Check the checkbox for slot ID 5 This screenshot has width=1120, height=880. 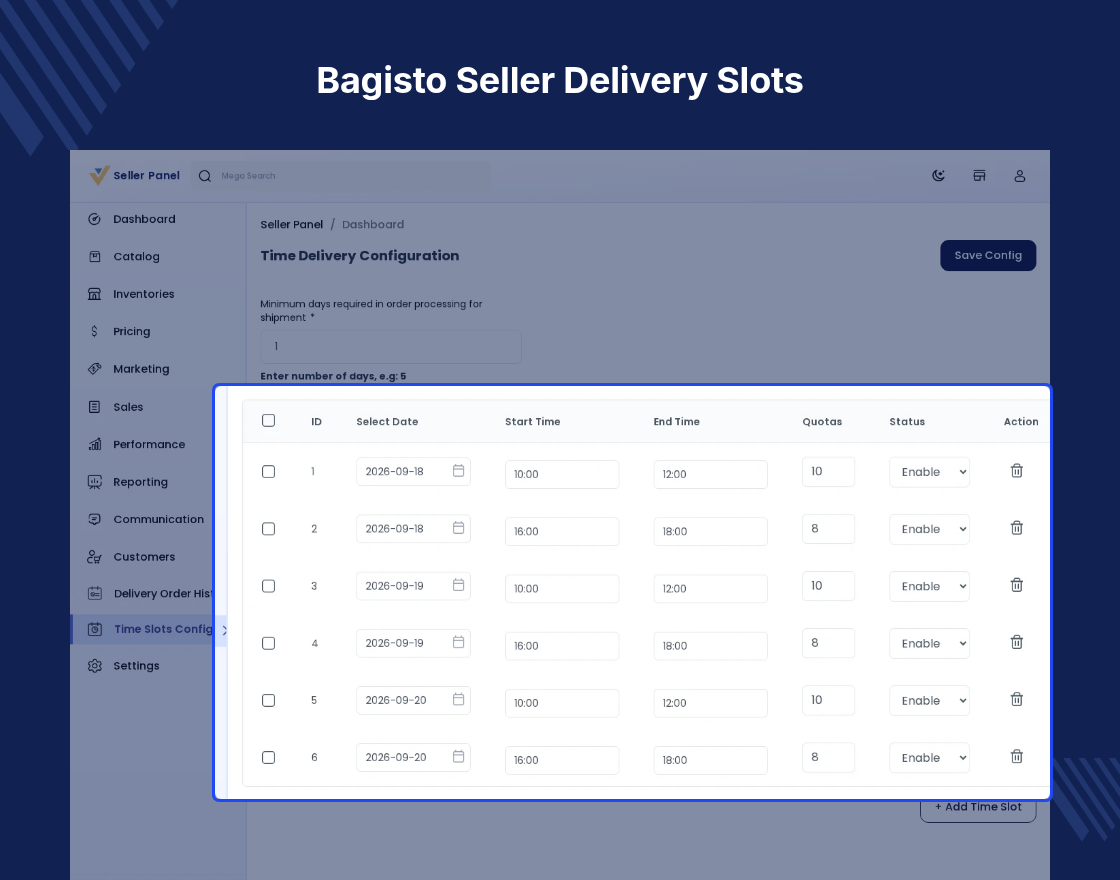pyautogui.click(x=269, y=700)
